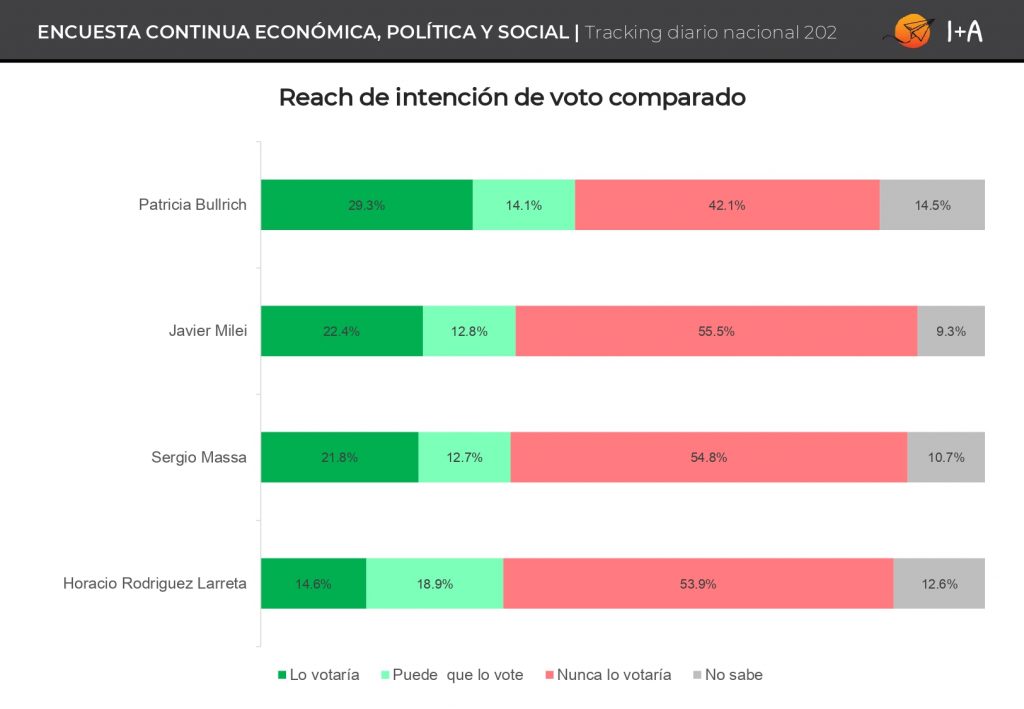Image resolution: width=1024 pixels, height=709 pixels.
Task: Select the Sergio Massa axis label
Action: pos(198,457)
